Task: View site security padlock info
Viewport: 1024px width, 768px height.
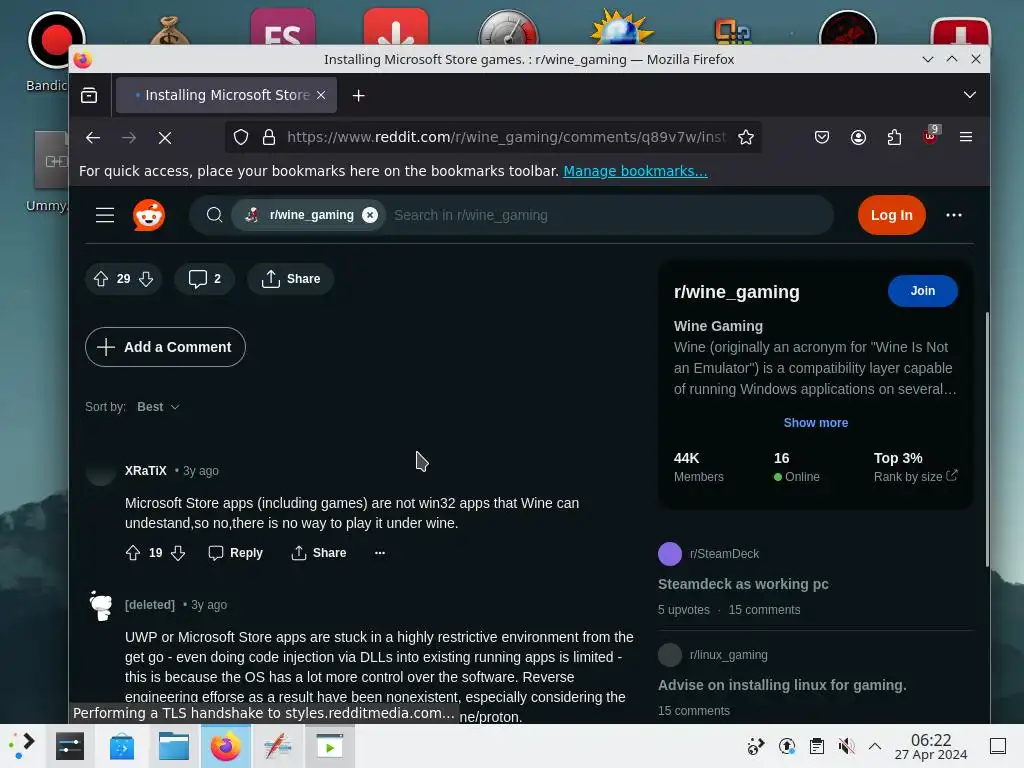Action: click(268, 137)
